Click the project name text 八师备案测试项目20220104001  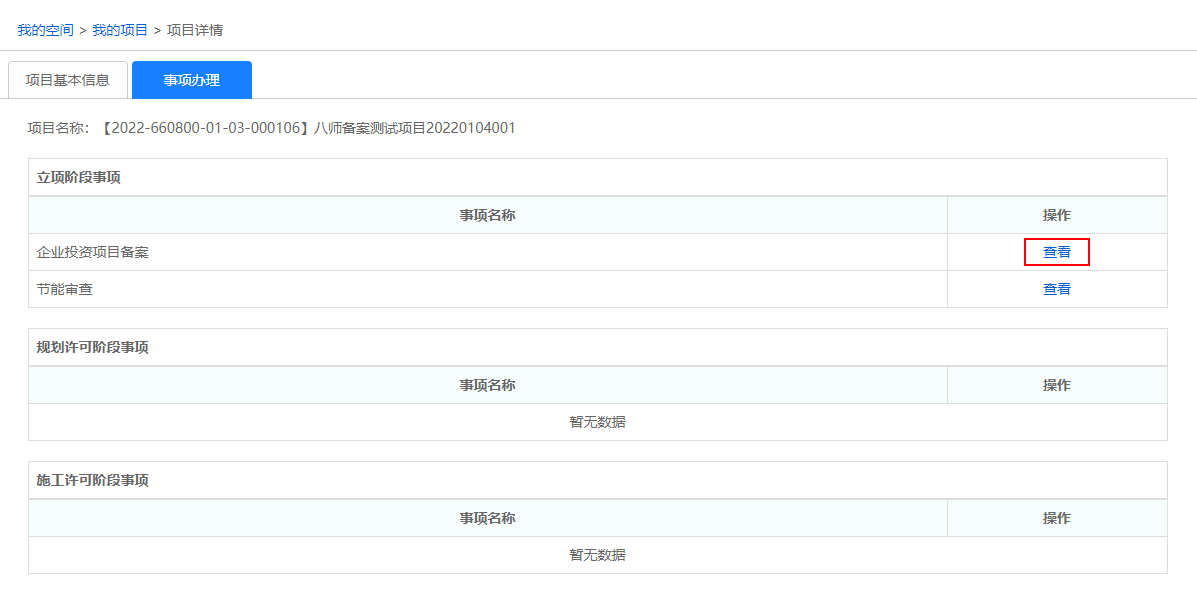click(414, 128)
